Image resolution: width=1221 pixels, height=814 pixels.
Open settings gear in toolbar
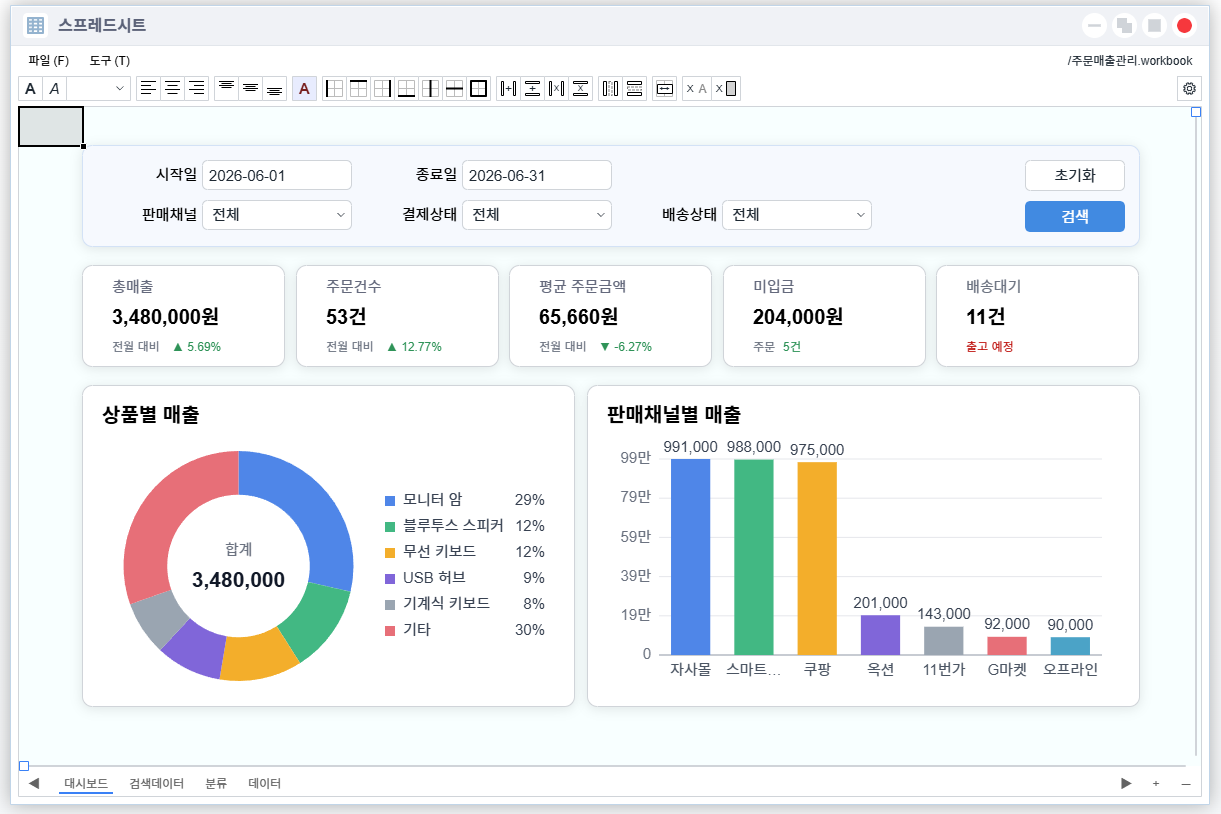1189,89
